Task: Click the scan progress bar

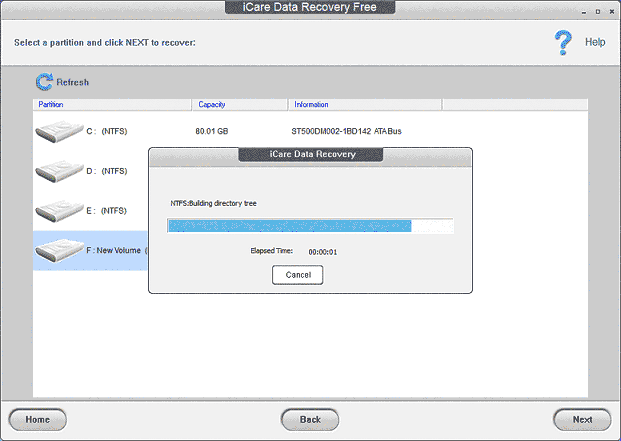Action: (310, 226)
